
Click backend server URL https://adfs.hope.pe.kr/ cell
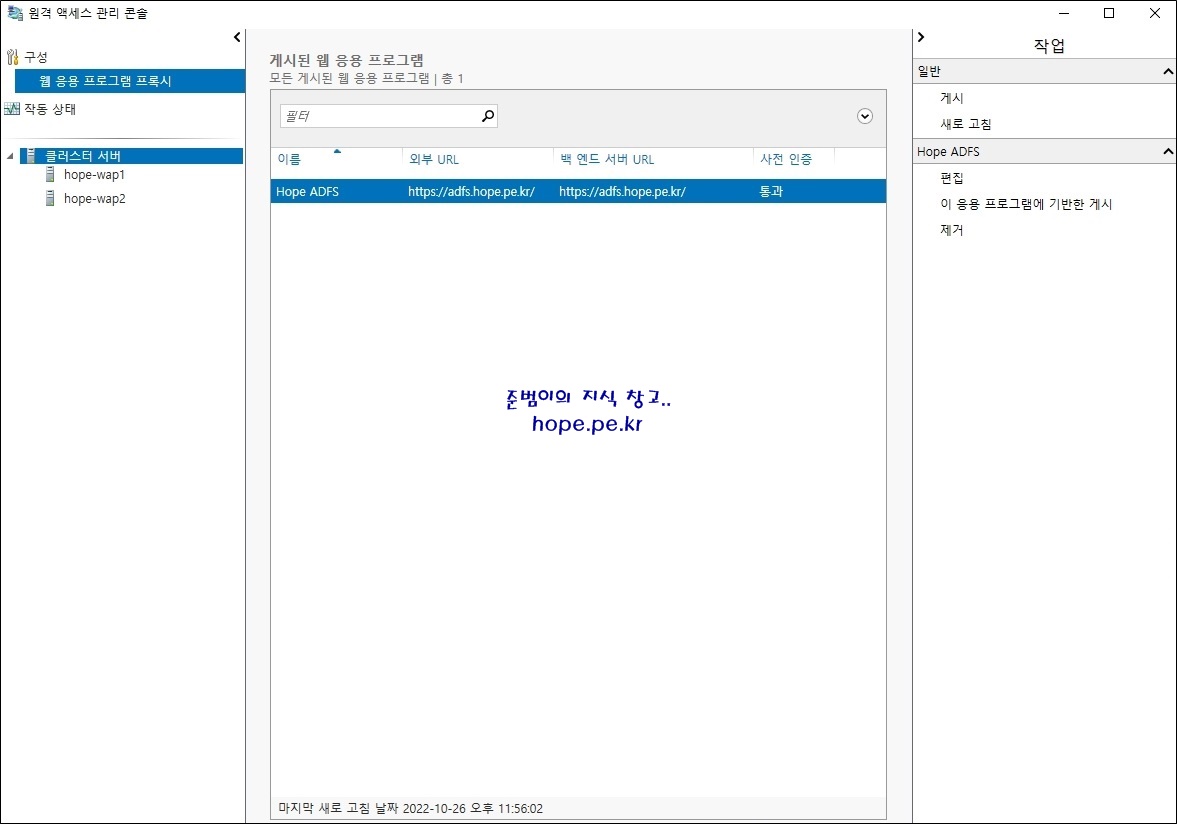(x=622, y=191)
